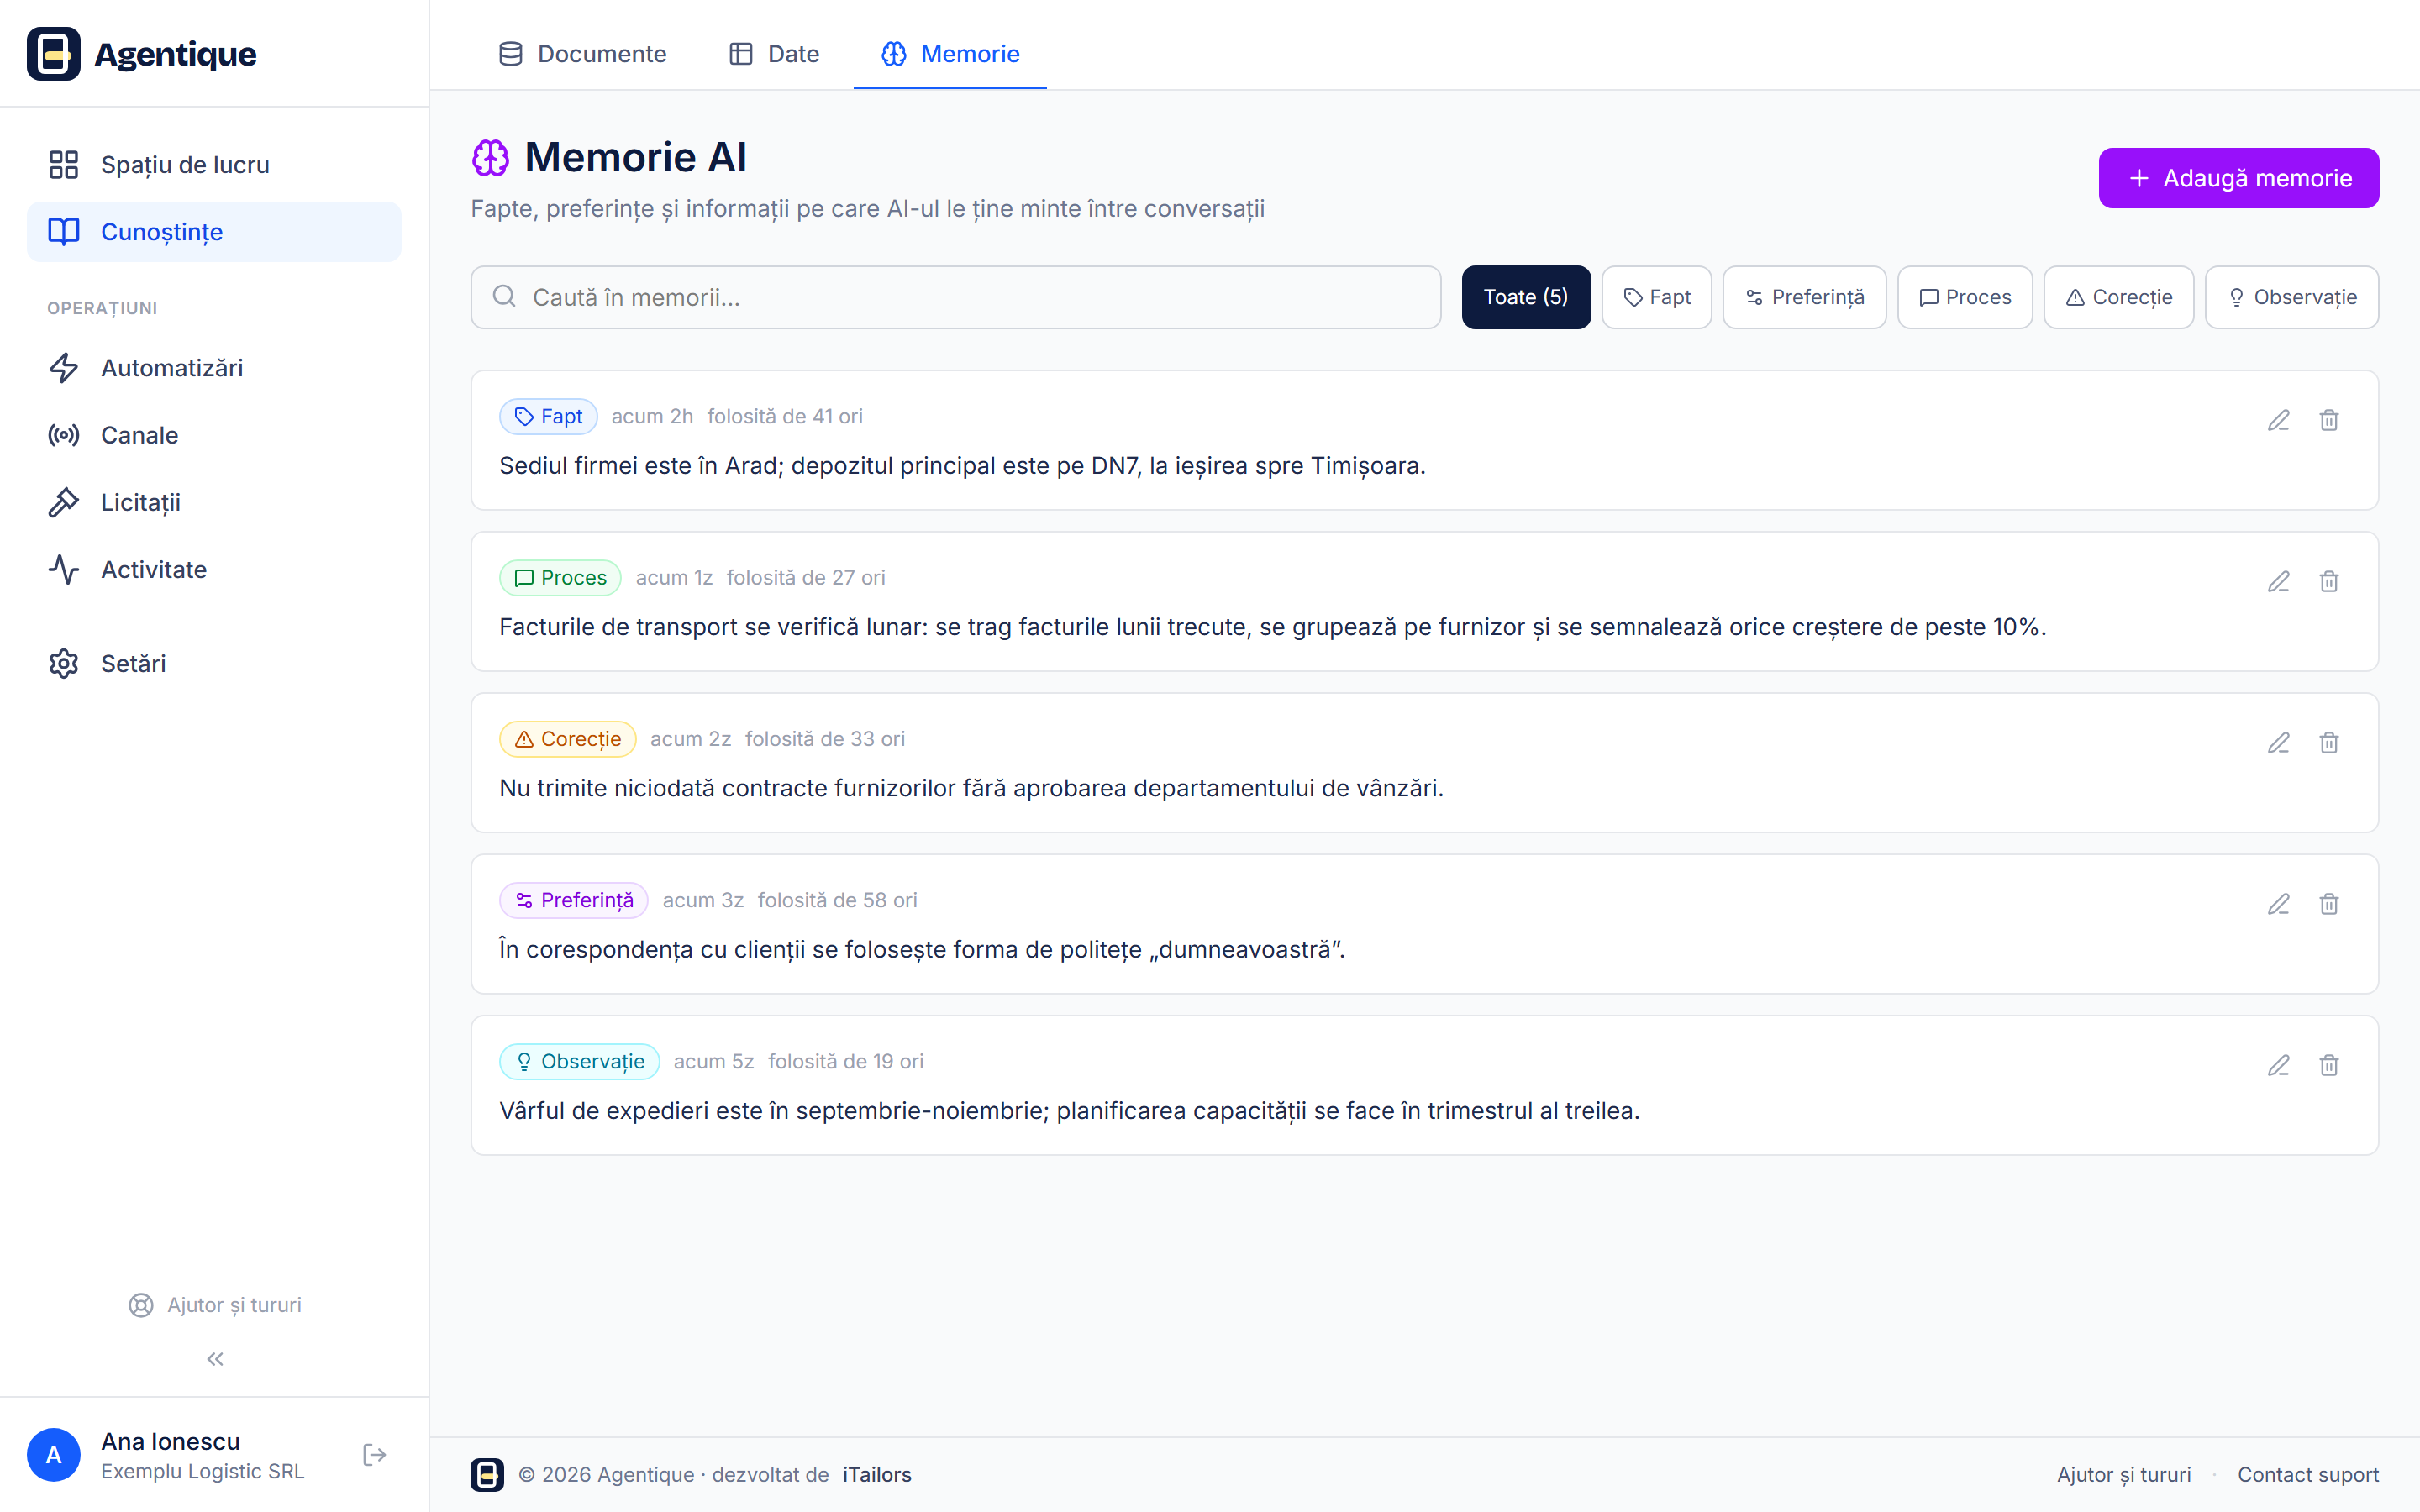2420x1512 pixels.
Task: Edit the Corecție memory about supplier contracts
Action: 2278,742
